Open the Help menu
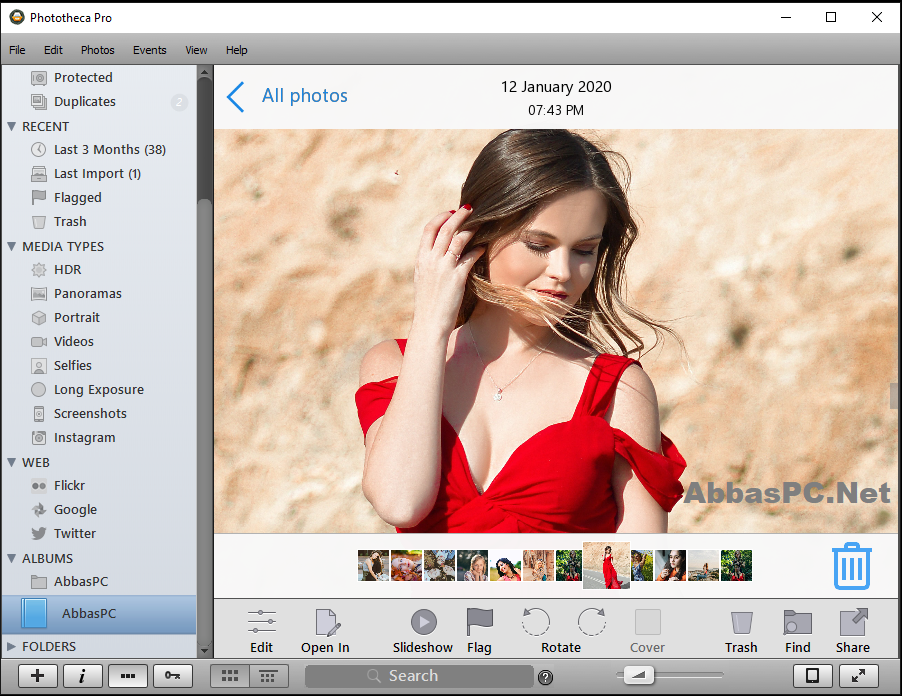 (x=236, y=50)
